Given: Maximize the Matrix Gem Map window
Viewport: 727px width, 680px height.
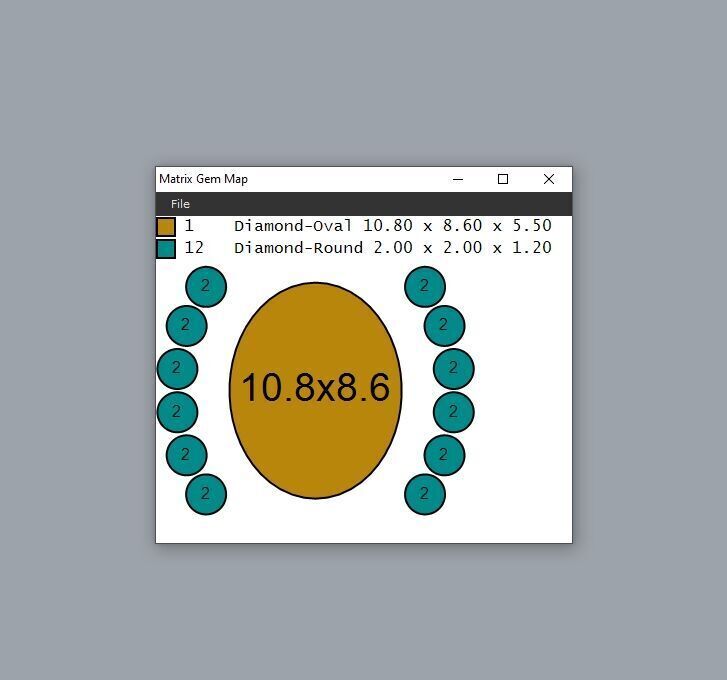Looking at the screenshot, I should click(503, 179).
